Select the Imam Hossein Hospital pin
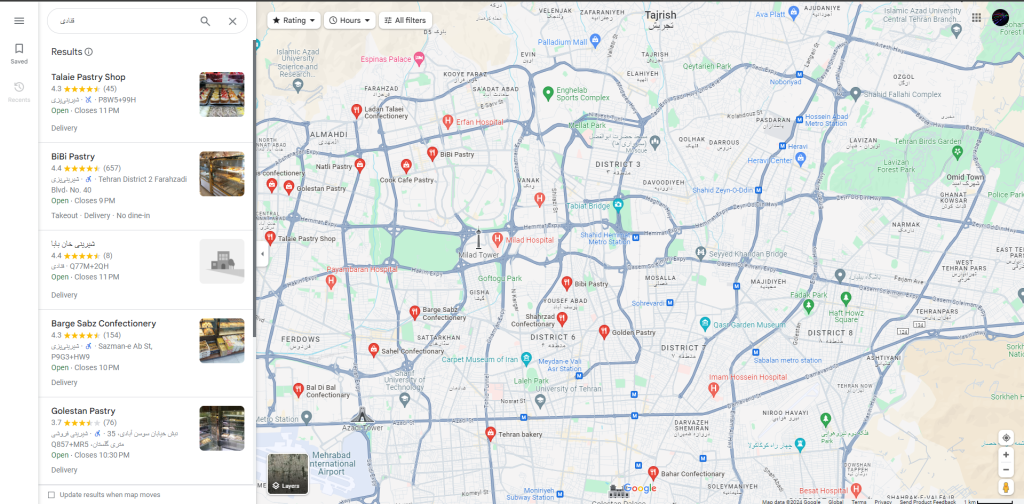 pos(713,389)
